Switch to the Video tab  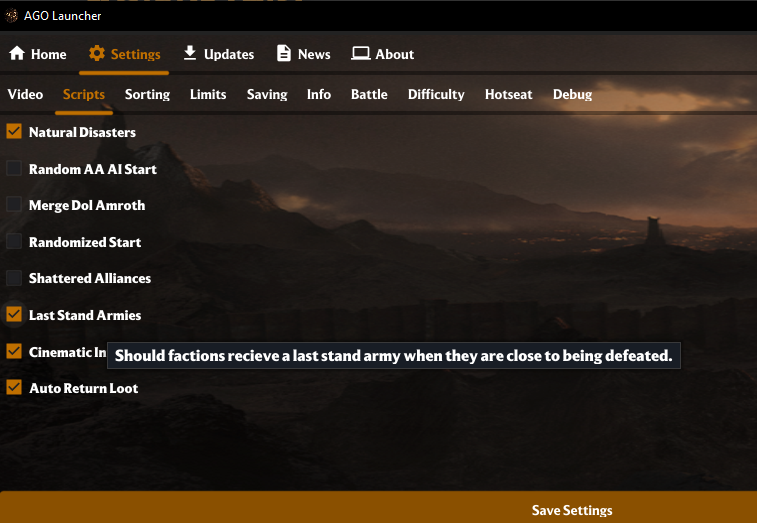point(25,94)
